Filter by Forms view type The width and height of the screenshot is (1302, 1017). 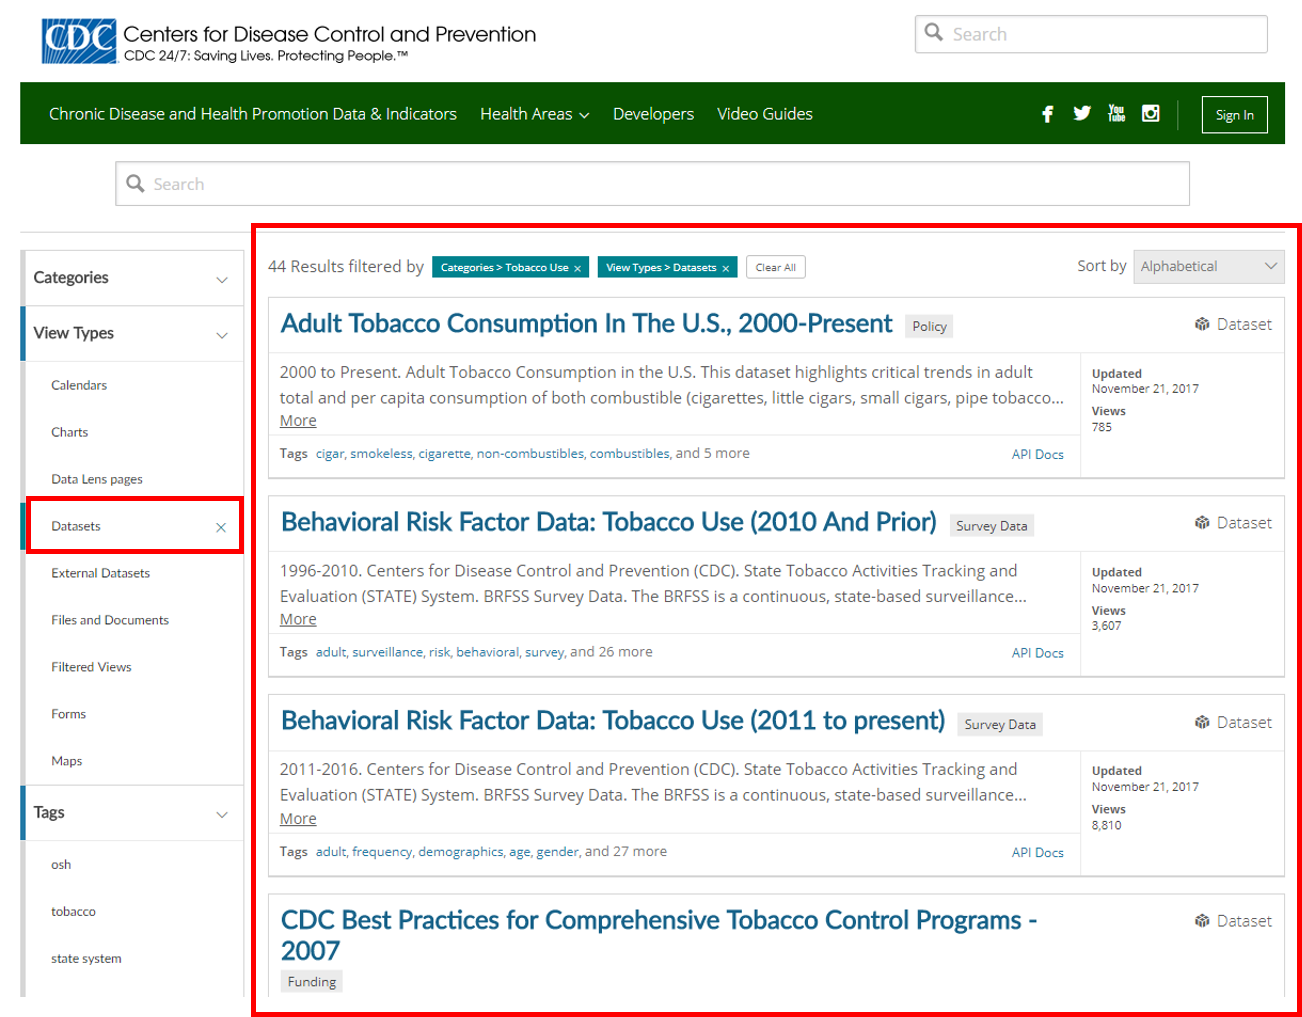pos(69,714)
